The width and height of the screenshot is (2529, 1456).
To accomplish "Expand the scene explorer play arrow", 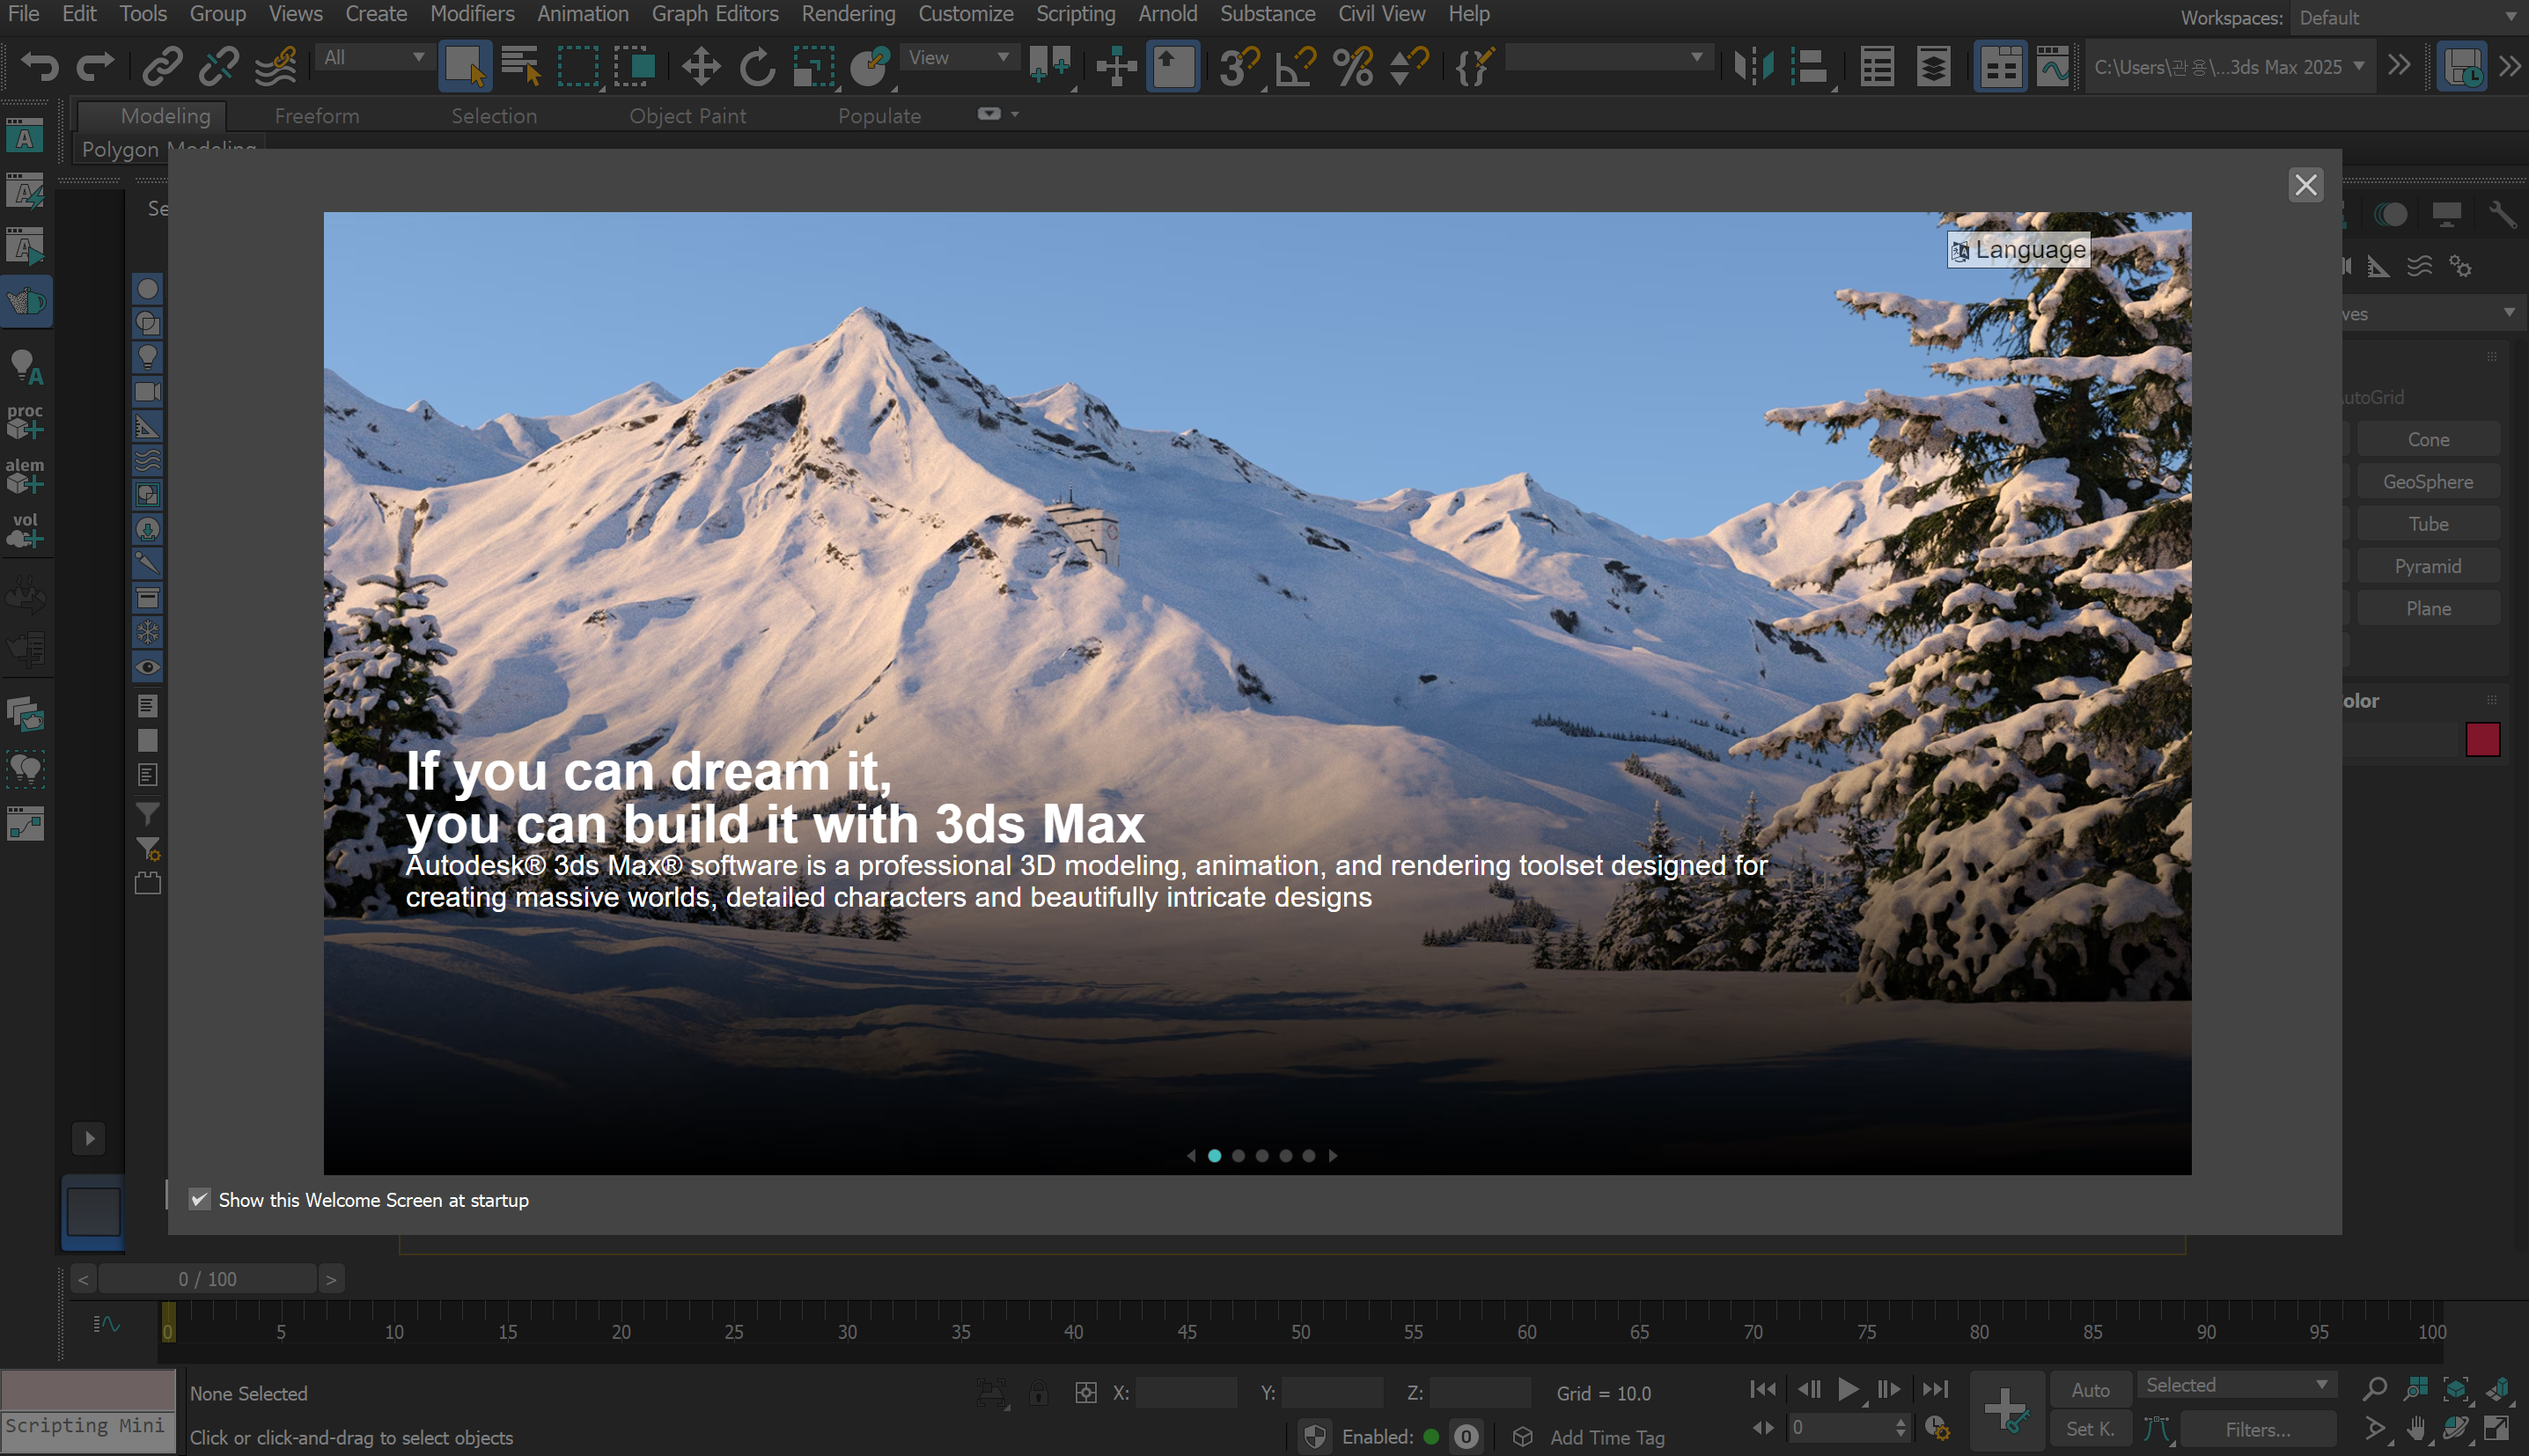I will (x=89, y=1138).
